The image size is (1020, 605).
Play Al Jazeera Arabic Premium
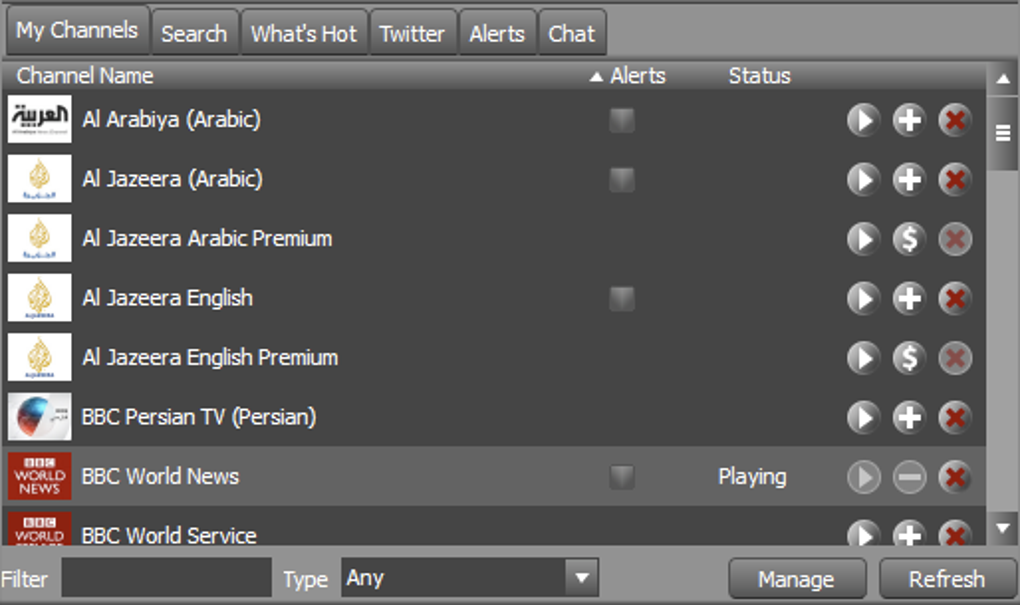[863, 239]
